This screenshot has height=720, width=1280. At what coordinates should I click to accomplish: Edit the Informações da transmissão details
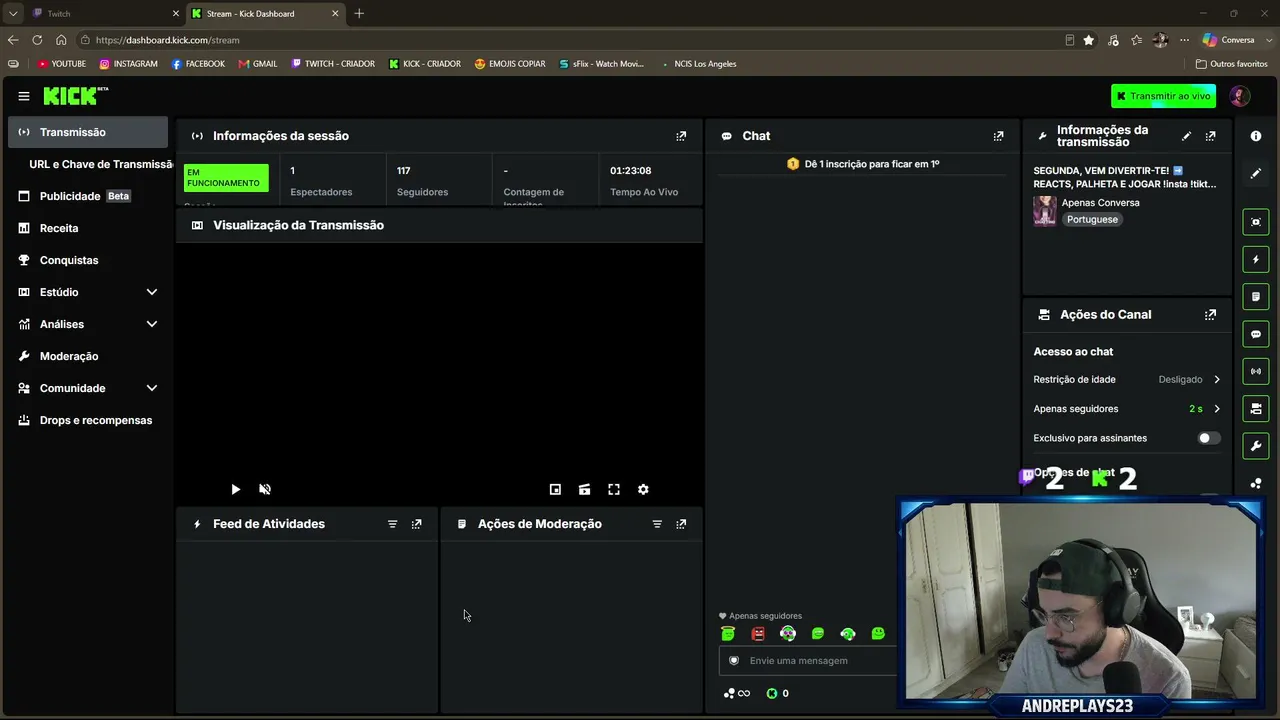(1186, 136)
